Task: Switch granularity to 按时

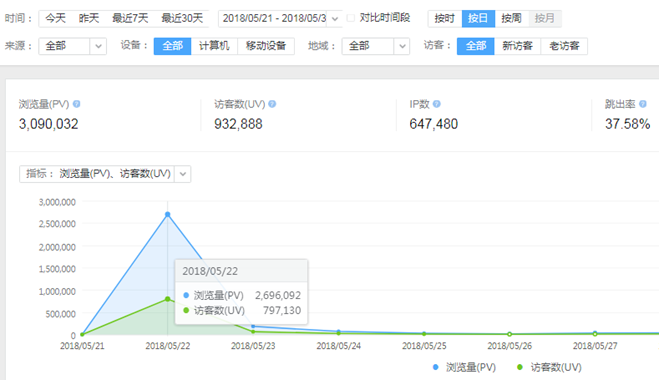Action: click(x=445, y=18)
